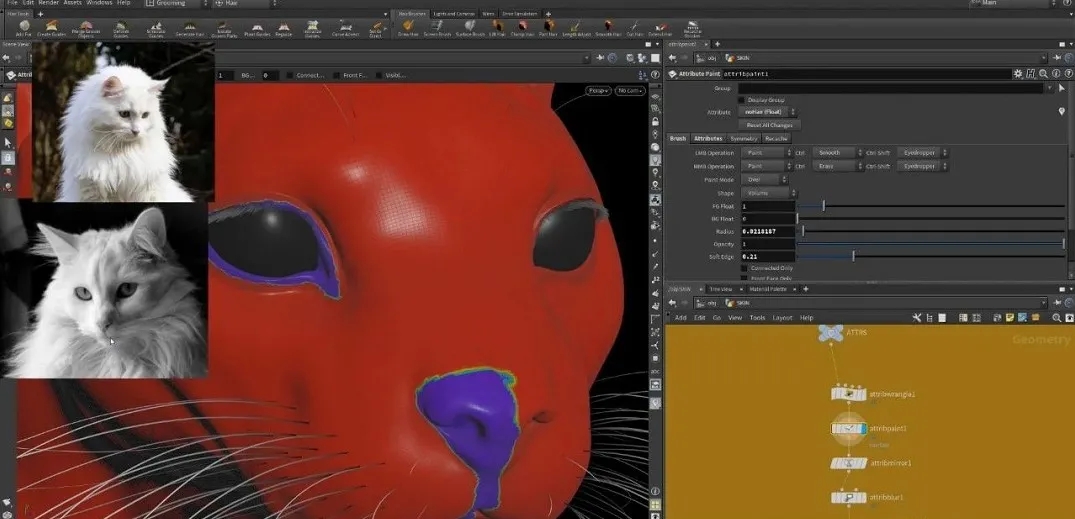Viewport: 1075px width, 519px height.
Task: Select the Length Adjust brush tool
Action: [575, 29]
